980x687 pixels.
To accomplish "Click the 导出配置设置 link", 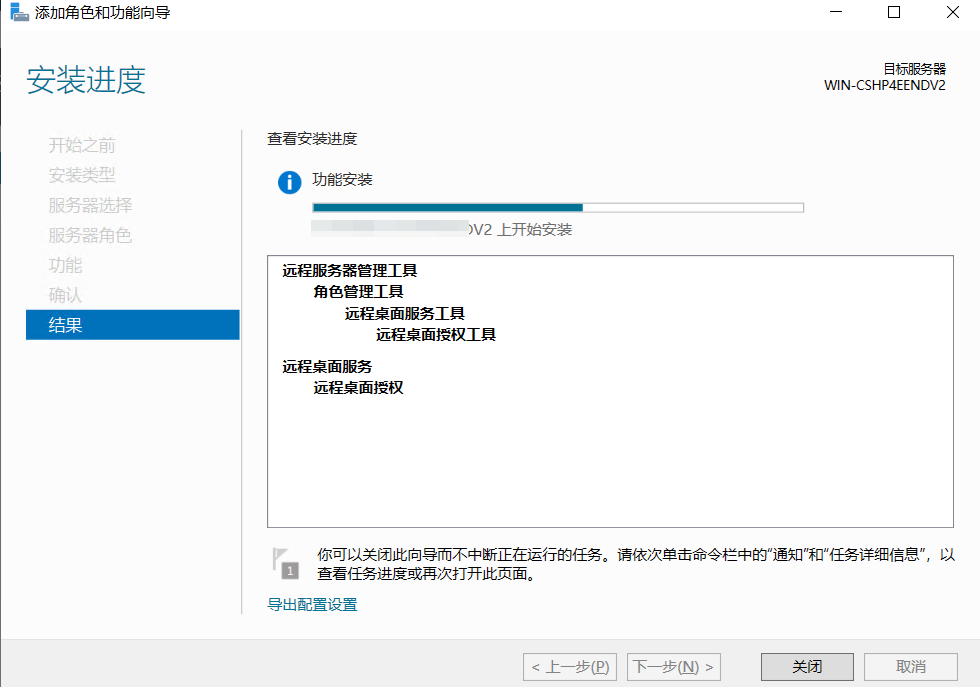I will click(312, 604).
